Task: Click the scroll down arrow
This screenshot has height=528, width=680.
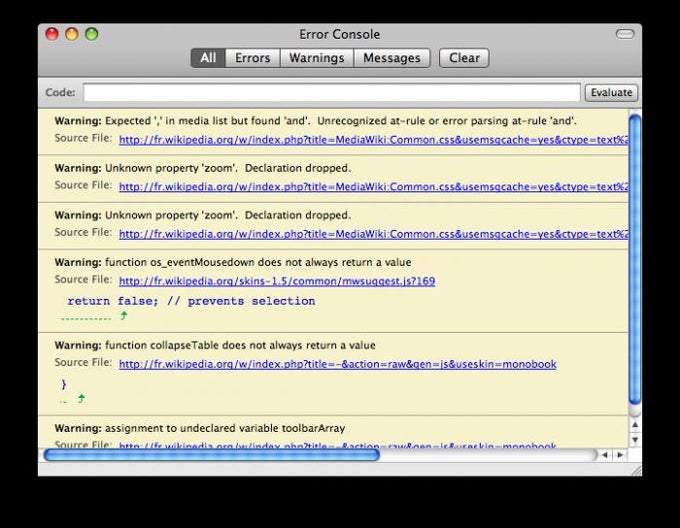Action: (634, 440)
